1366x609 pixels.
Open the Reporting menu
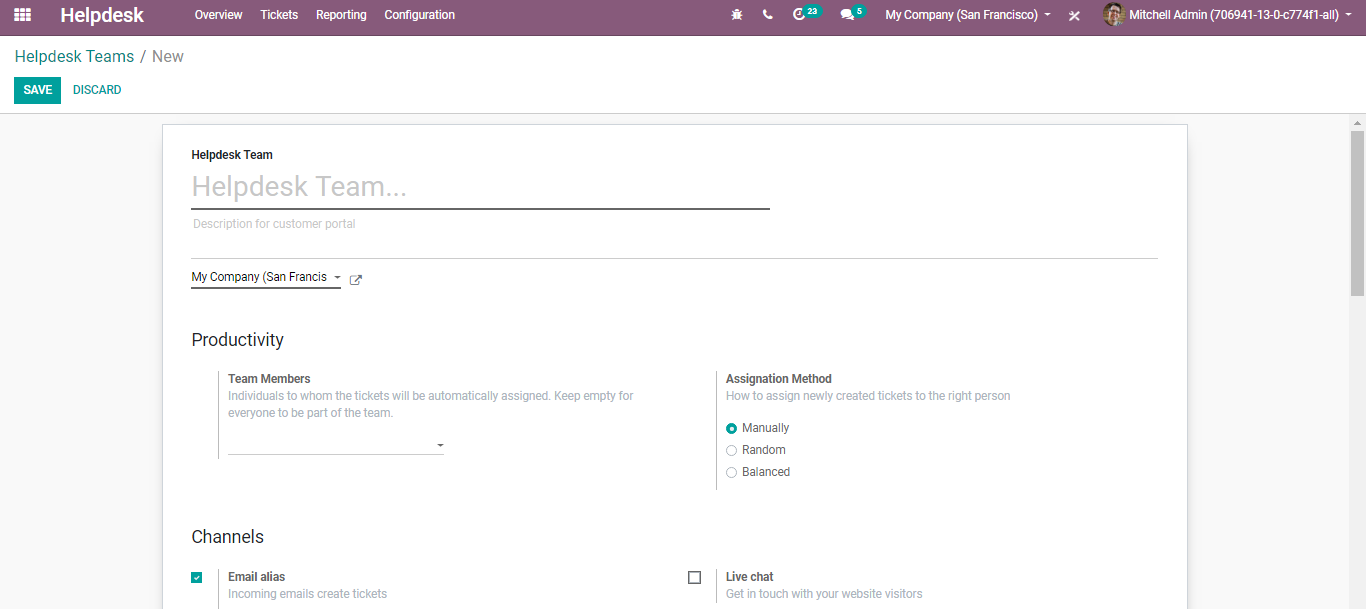coord(341,15)
